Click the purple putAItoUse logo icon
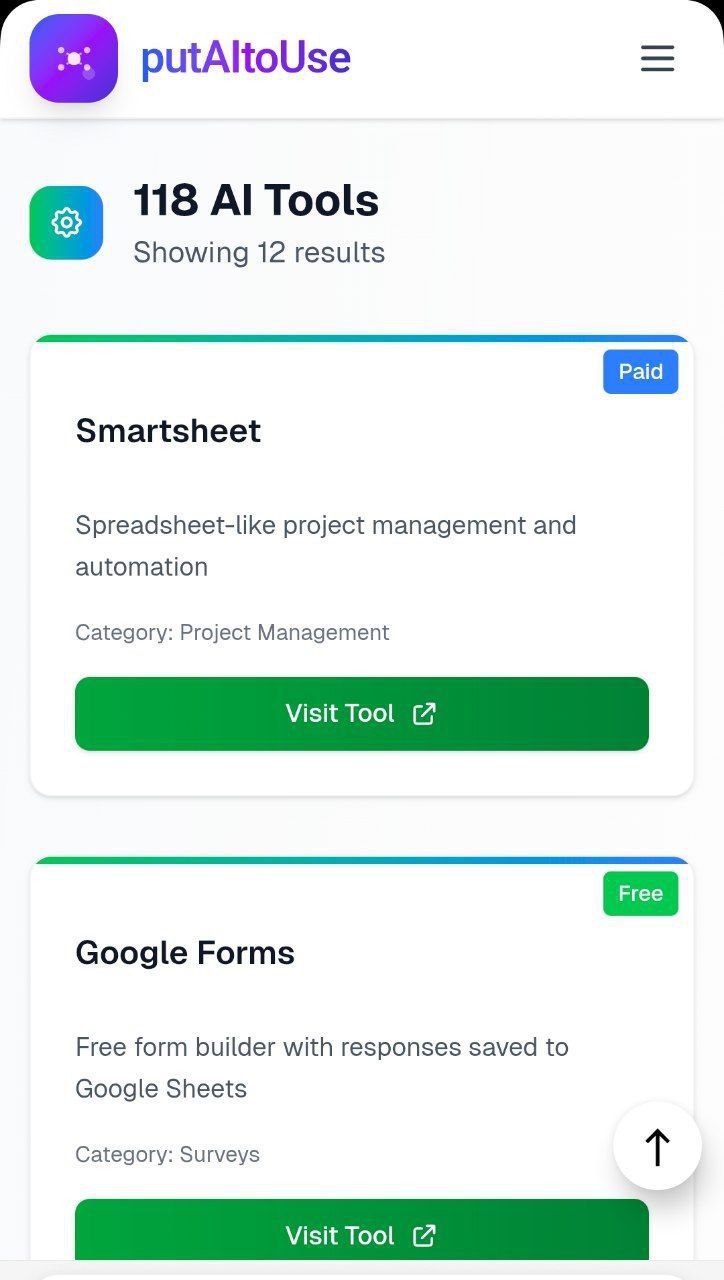 (x=73, y=58)
